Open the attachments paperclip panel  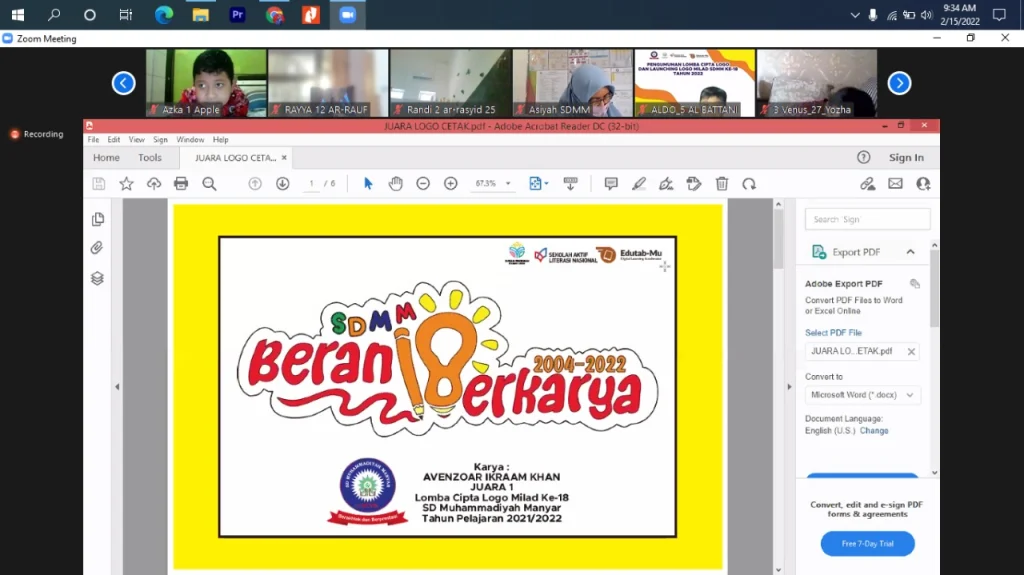point(97,248)
